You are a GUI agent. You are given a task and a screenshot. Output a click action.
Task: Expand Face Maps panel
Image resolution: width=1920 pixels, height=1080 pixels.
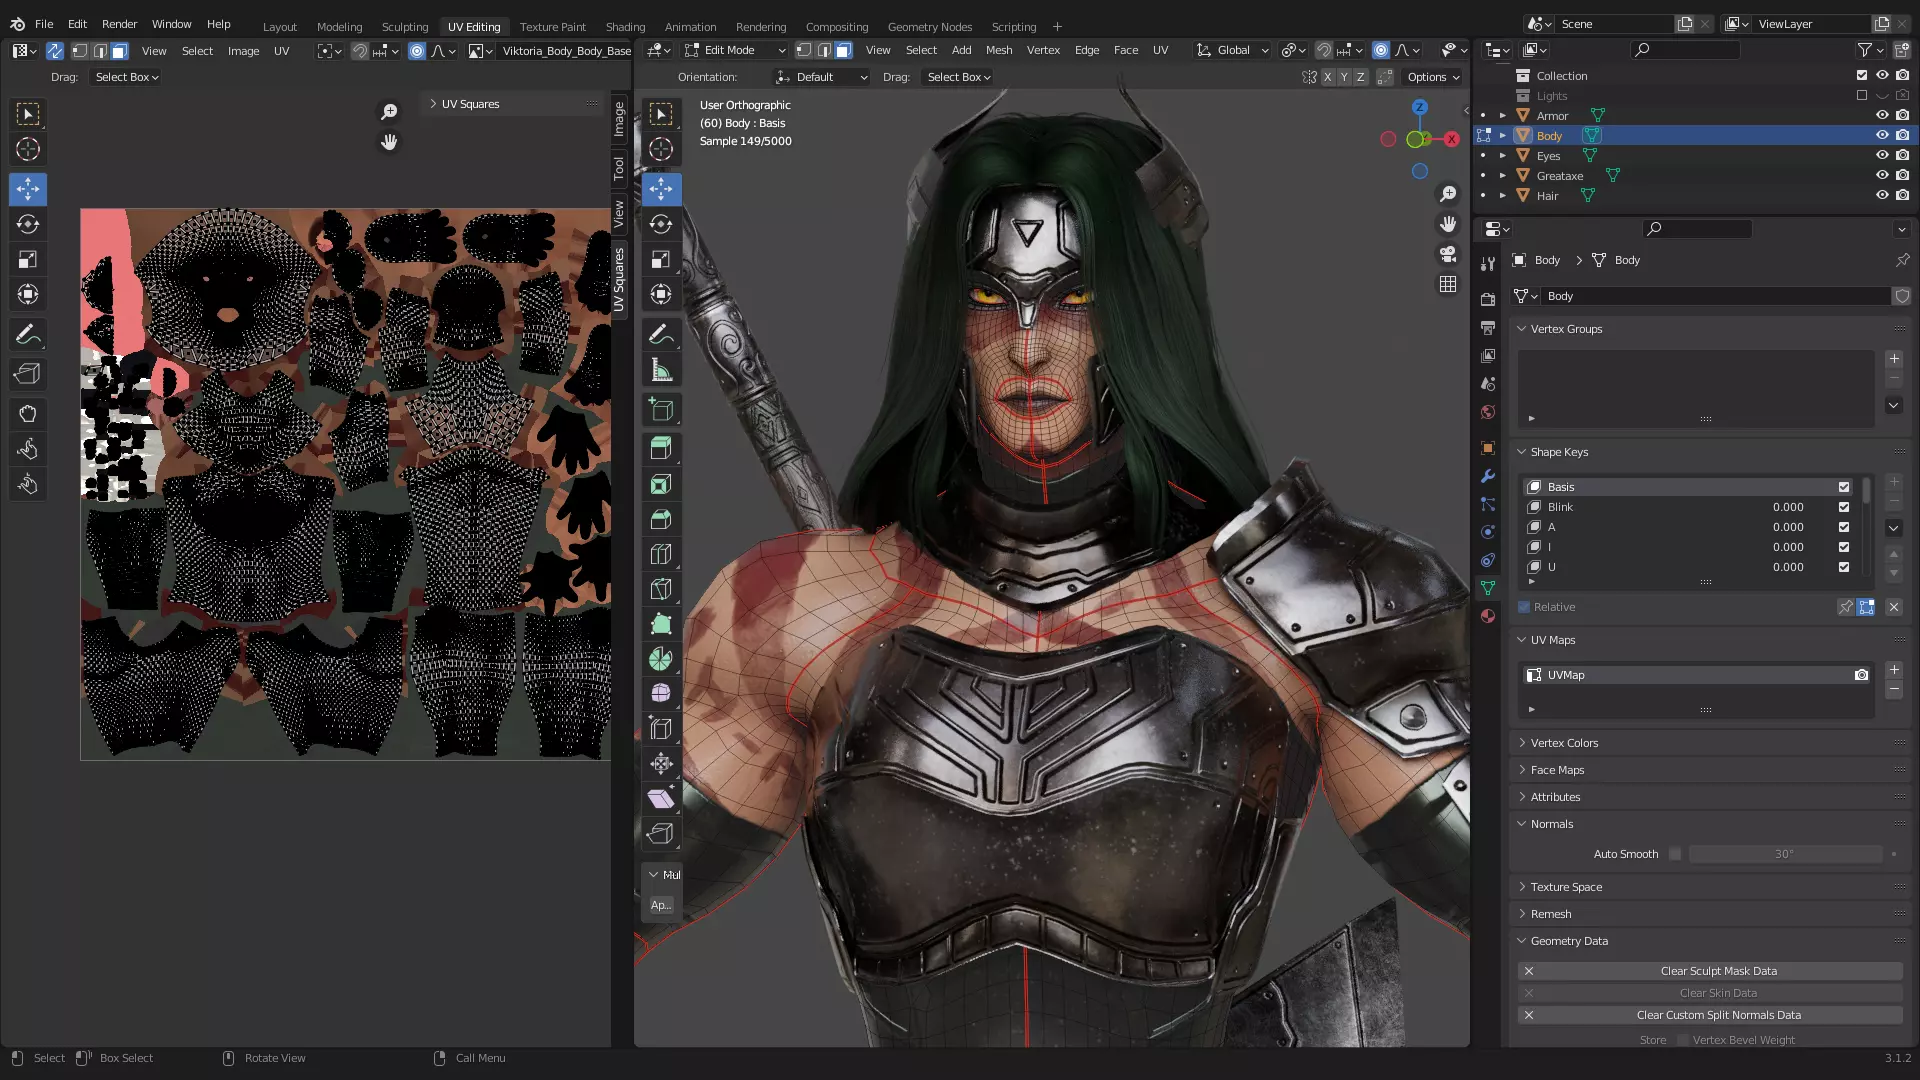tap(1557, 770)
